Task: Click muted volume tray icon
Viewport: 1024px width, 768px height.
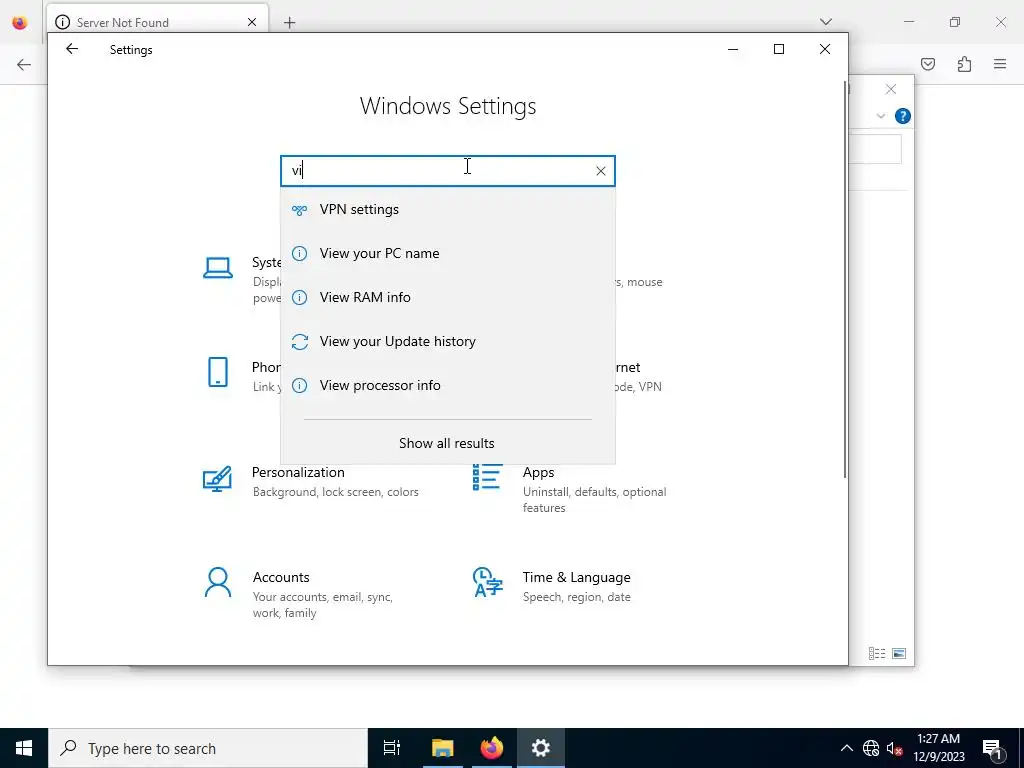Action: pyautogui.click(x=895, y=748)
